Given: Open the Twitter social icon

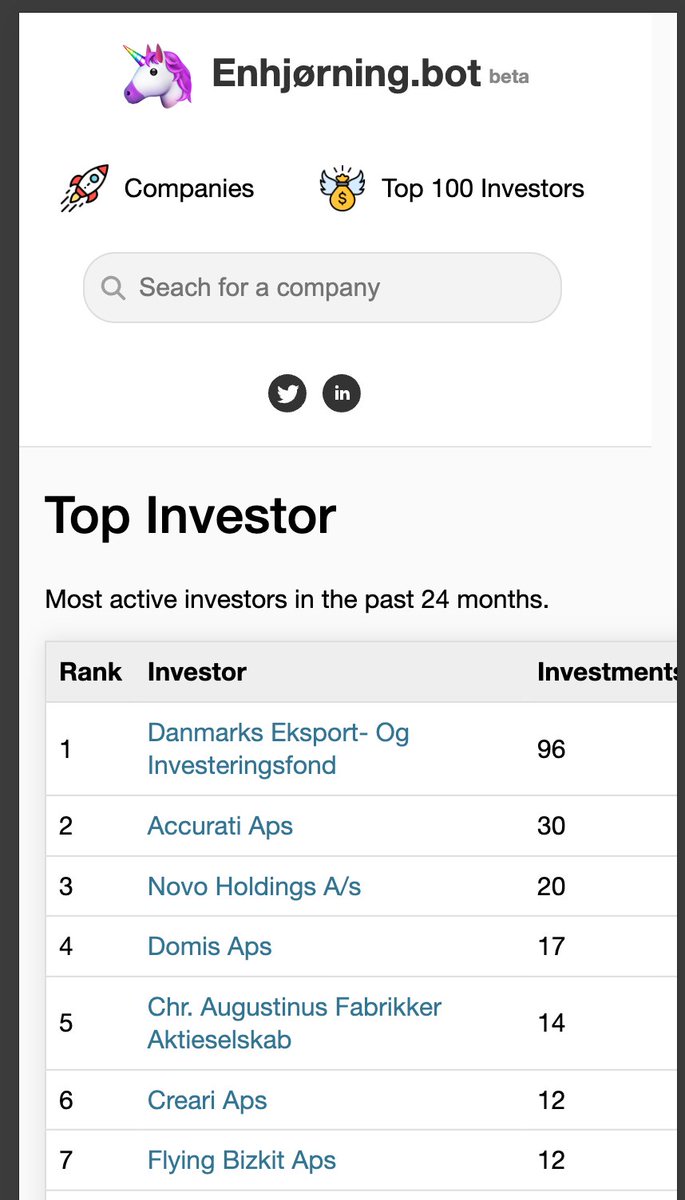Looking at the screenshot, I should click(287, 393).
